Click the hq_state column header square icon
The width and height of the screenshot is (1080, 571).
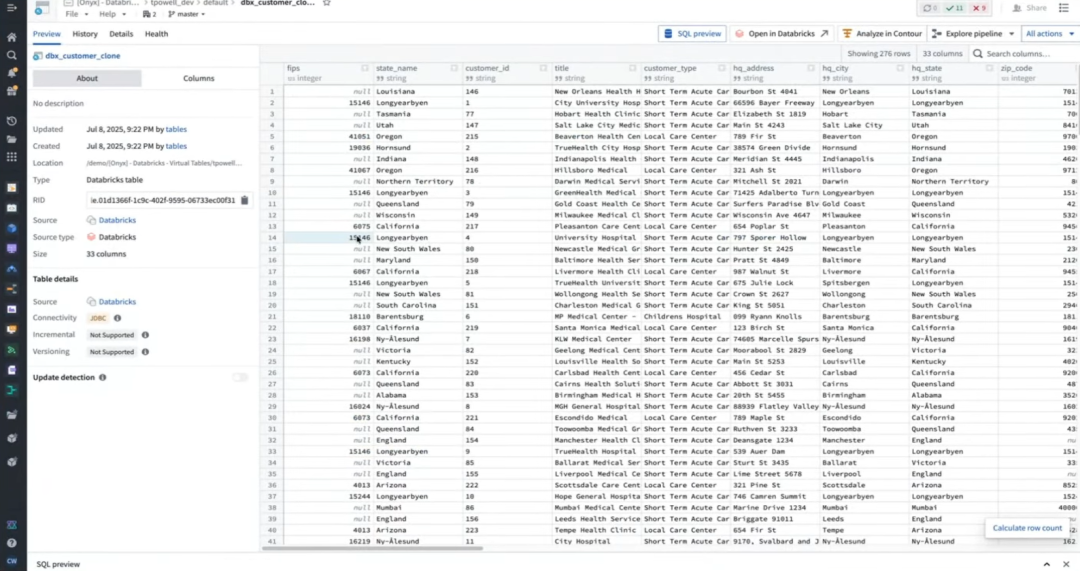click(989, 68)
